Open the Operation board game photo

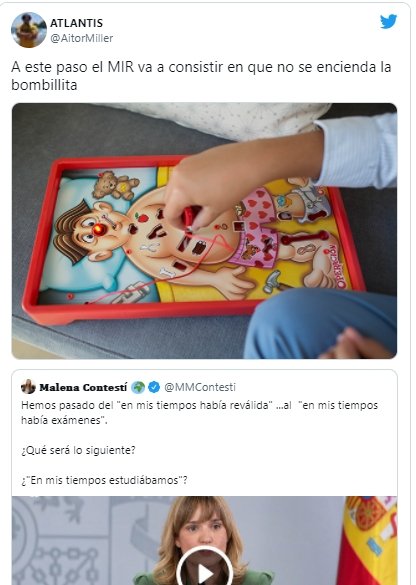pos(204,231)
